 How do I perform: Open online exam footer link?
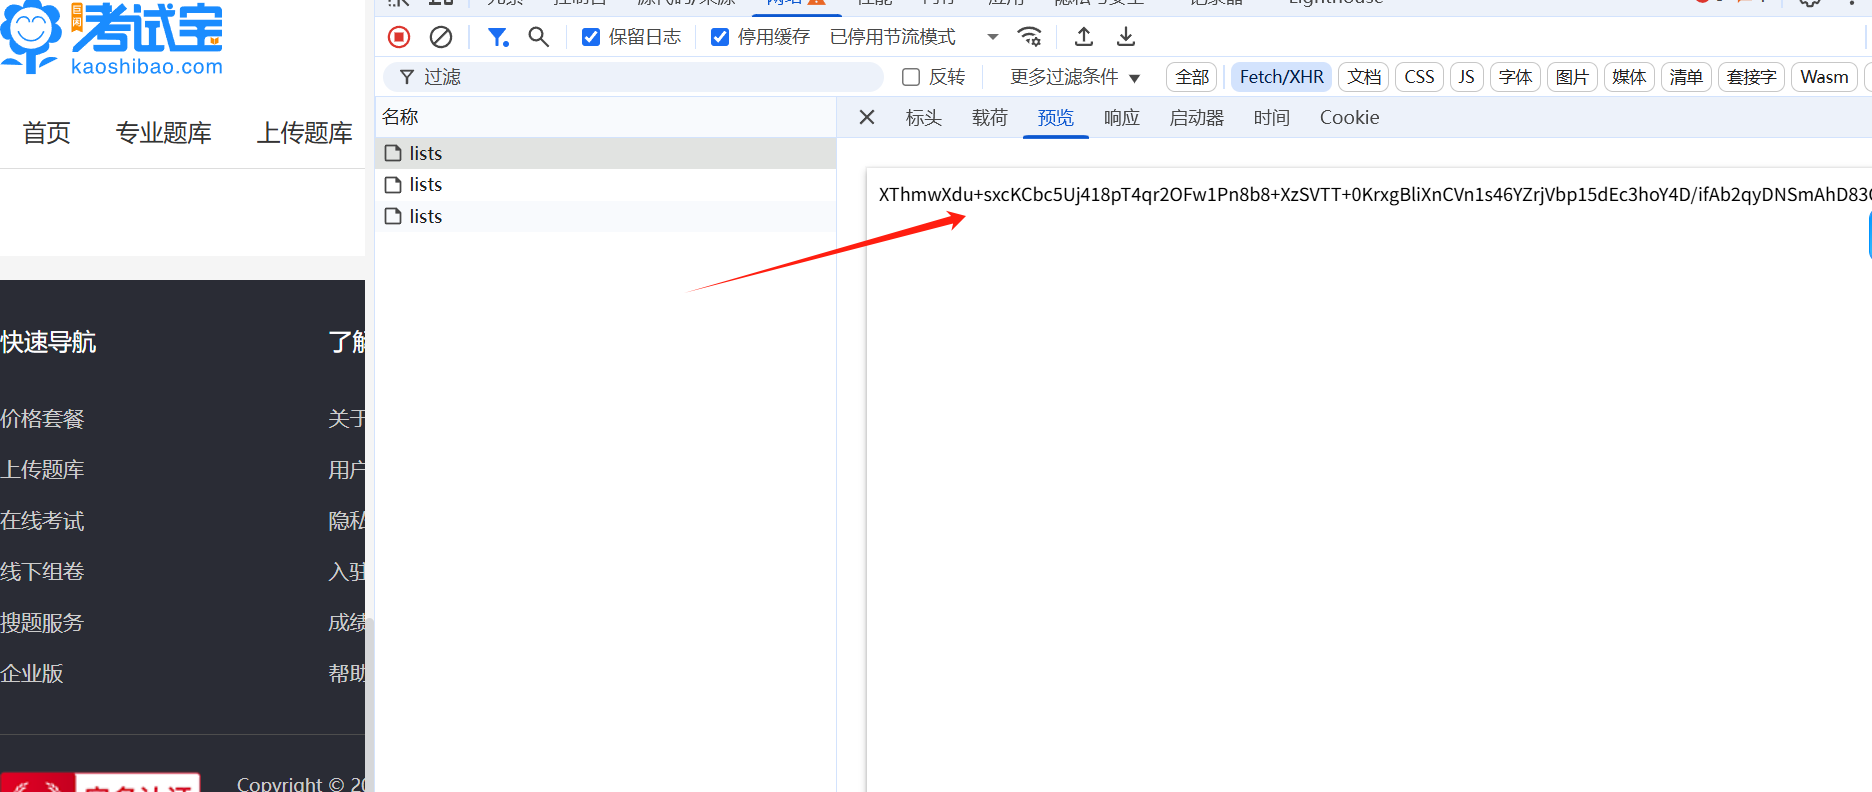tap(42, 521)
